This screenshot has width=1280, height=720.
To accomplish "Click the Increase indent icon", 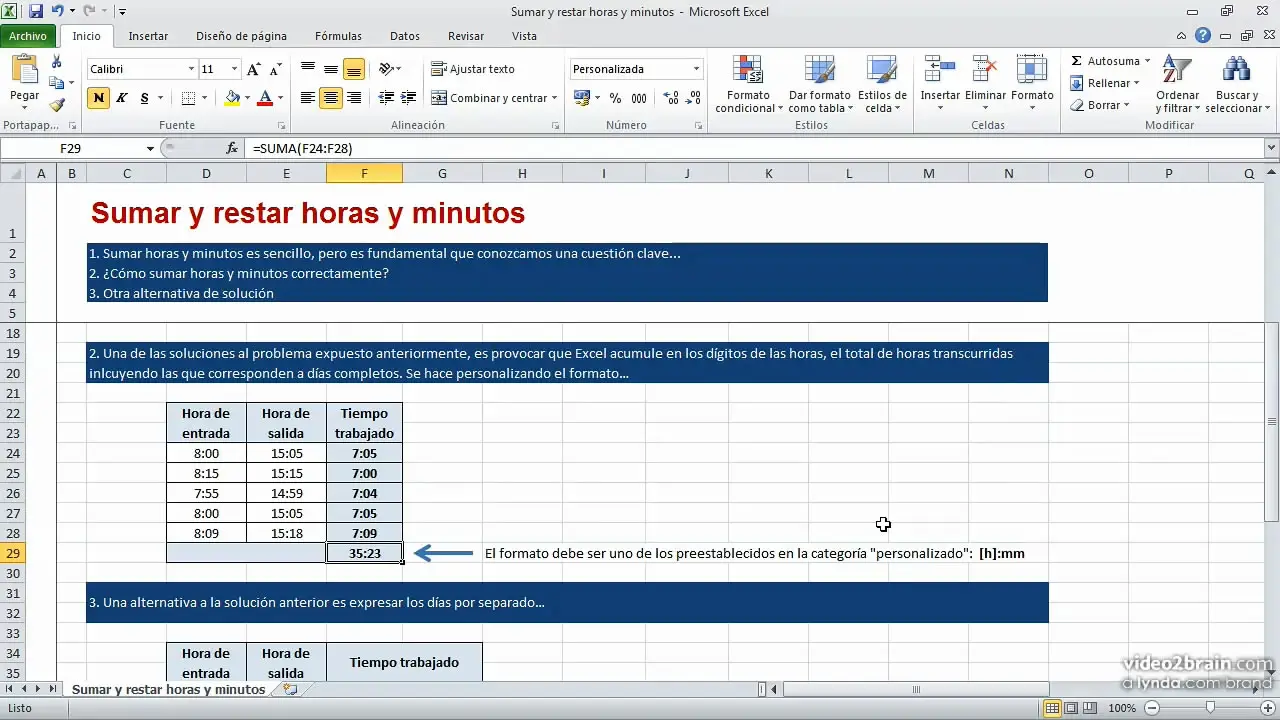I will pos(408,98).
